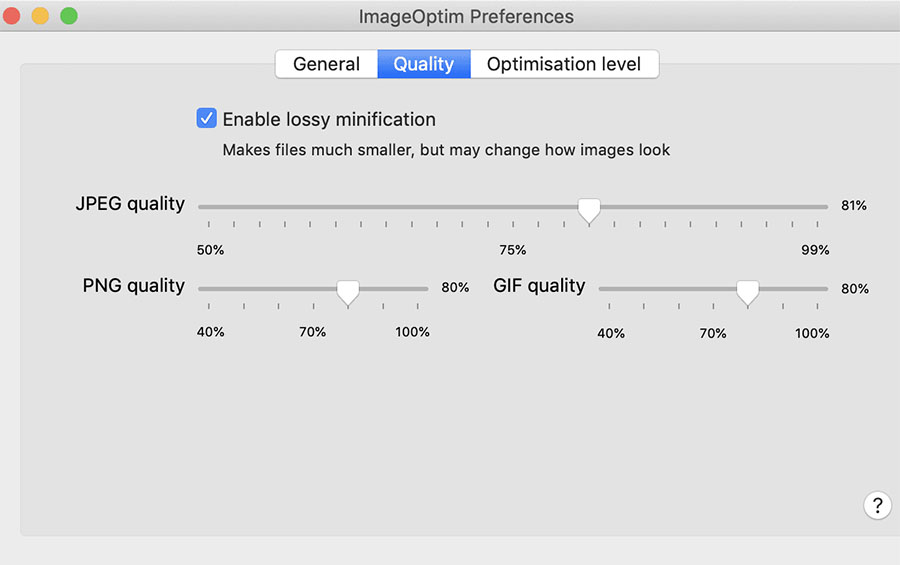900x565 pixels.
Task: Click the ImageOptim Preferences title bar text
Action: pyautogui.click(x=466, y=17)
